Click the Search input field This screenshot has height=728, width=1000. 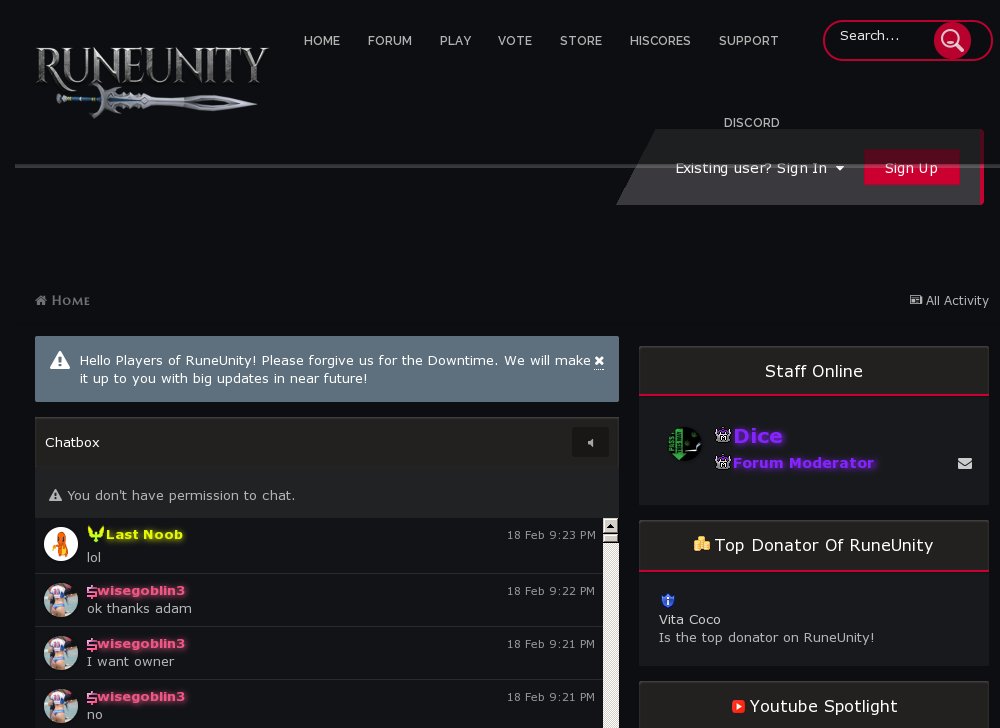[x=880, y=36]
